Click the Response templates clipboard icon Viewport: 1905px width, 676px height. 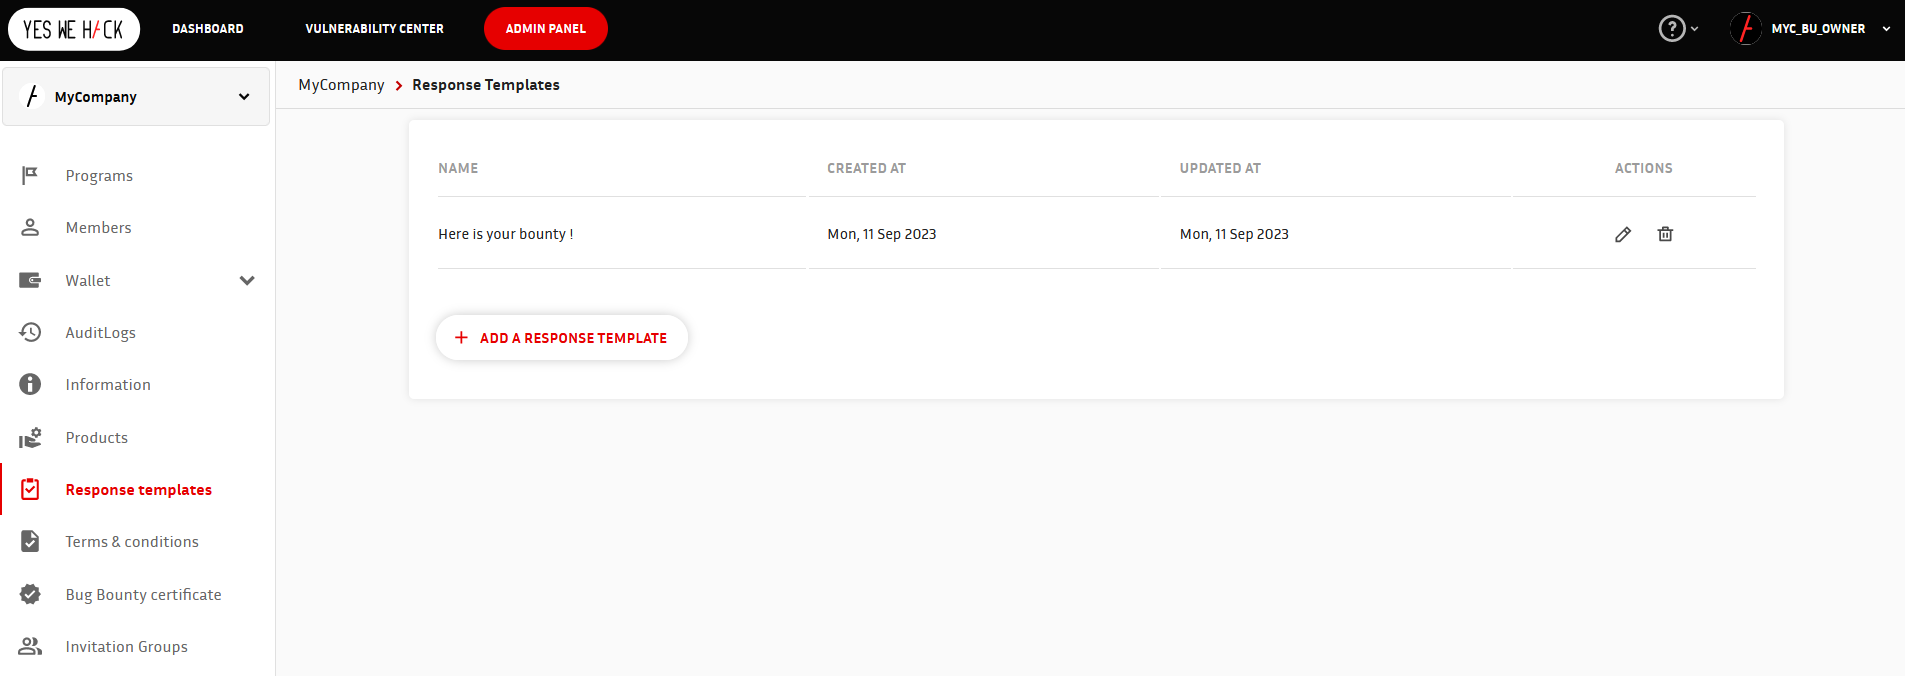click(30, 489)
